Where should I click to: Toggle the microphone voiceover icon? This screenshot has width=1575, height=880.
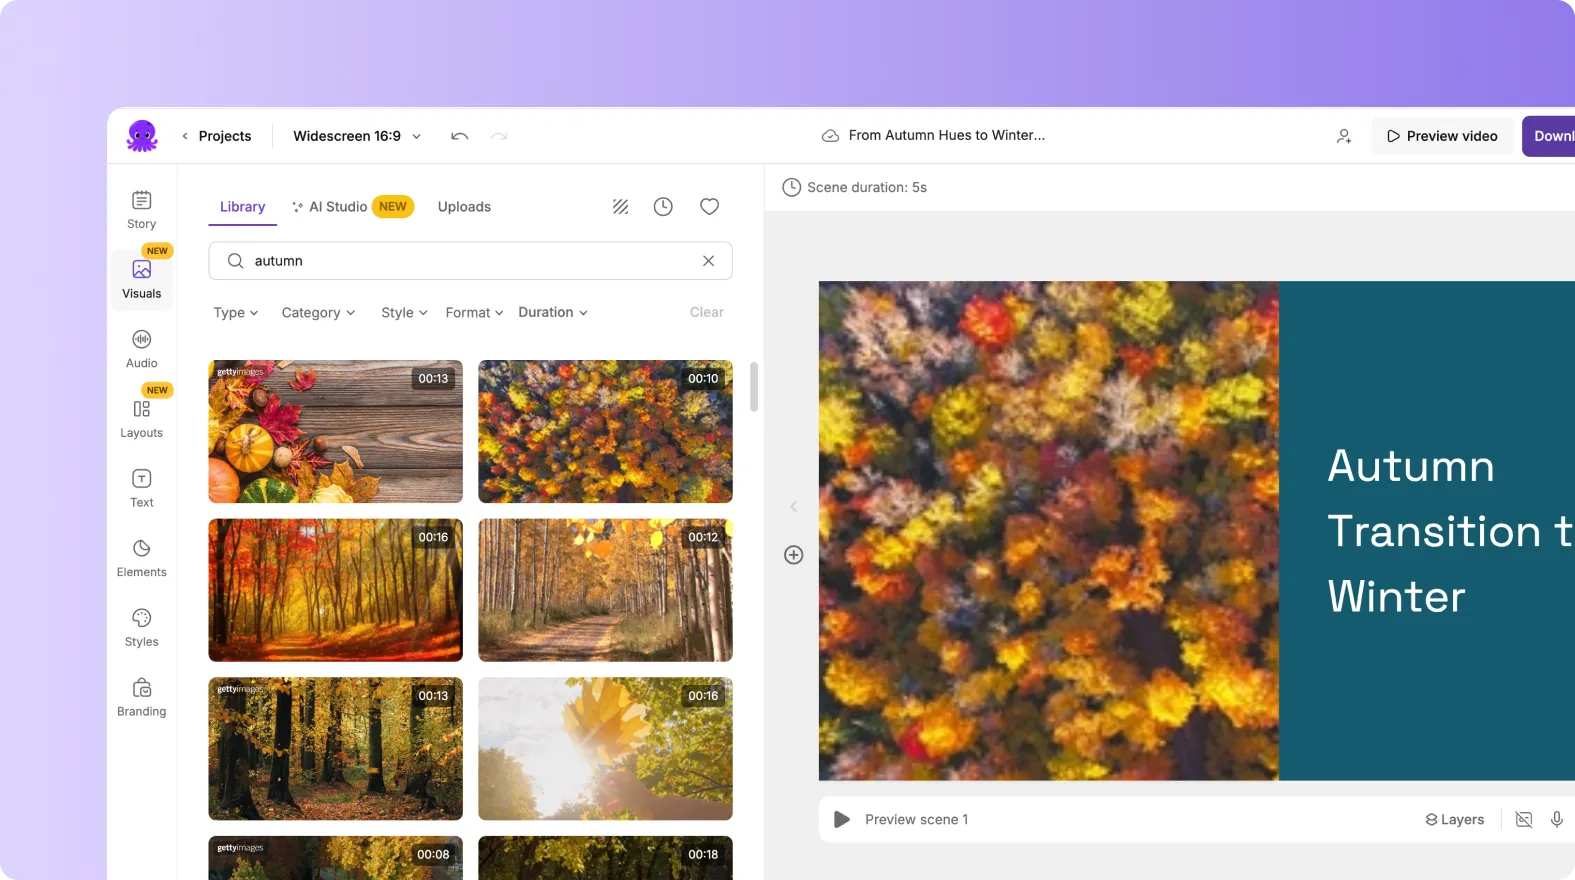pos(1556,819)
